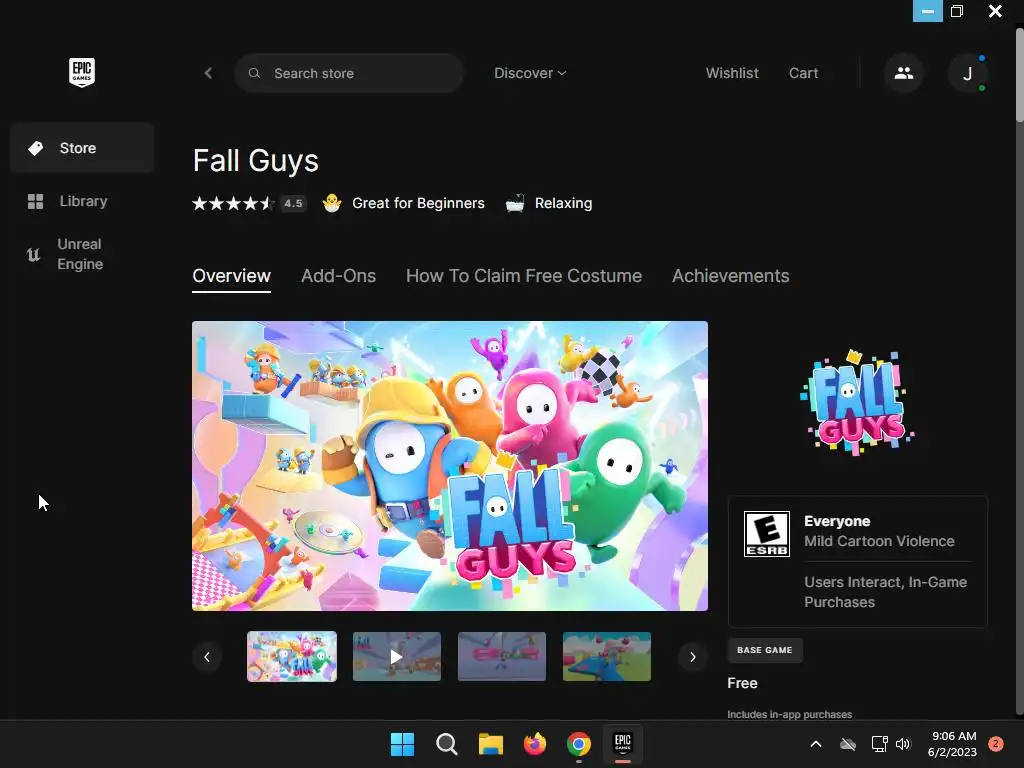Launch Firefox from taskbar

click(x=535, y=744)
